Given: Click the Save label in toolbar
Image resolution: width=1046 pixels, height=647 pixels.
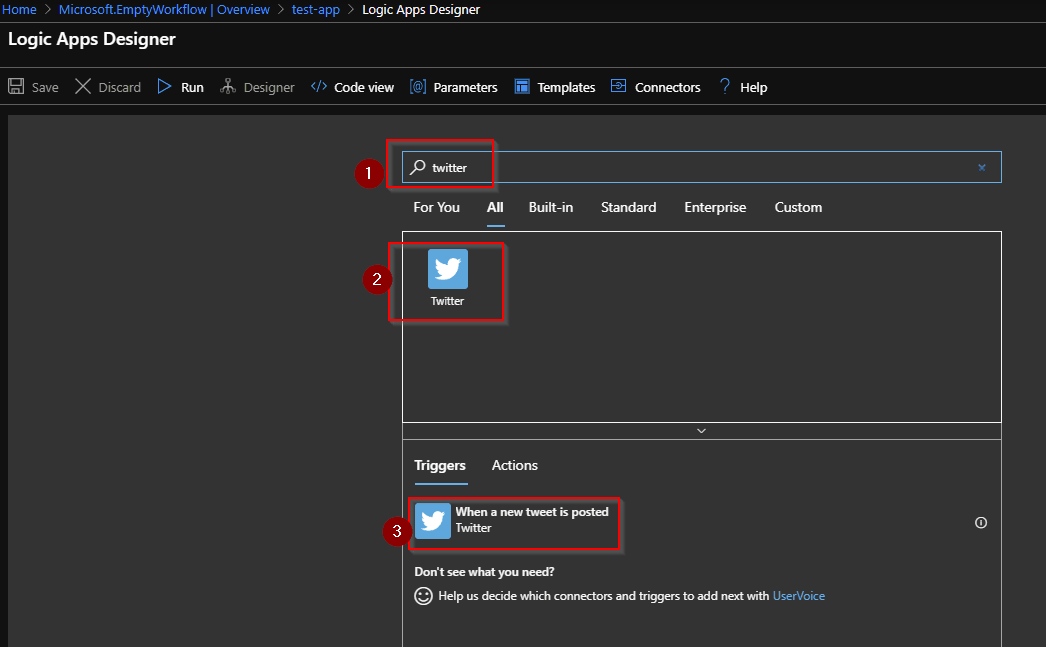Looking at the screenshot, I should tap(45, 87).
